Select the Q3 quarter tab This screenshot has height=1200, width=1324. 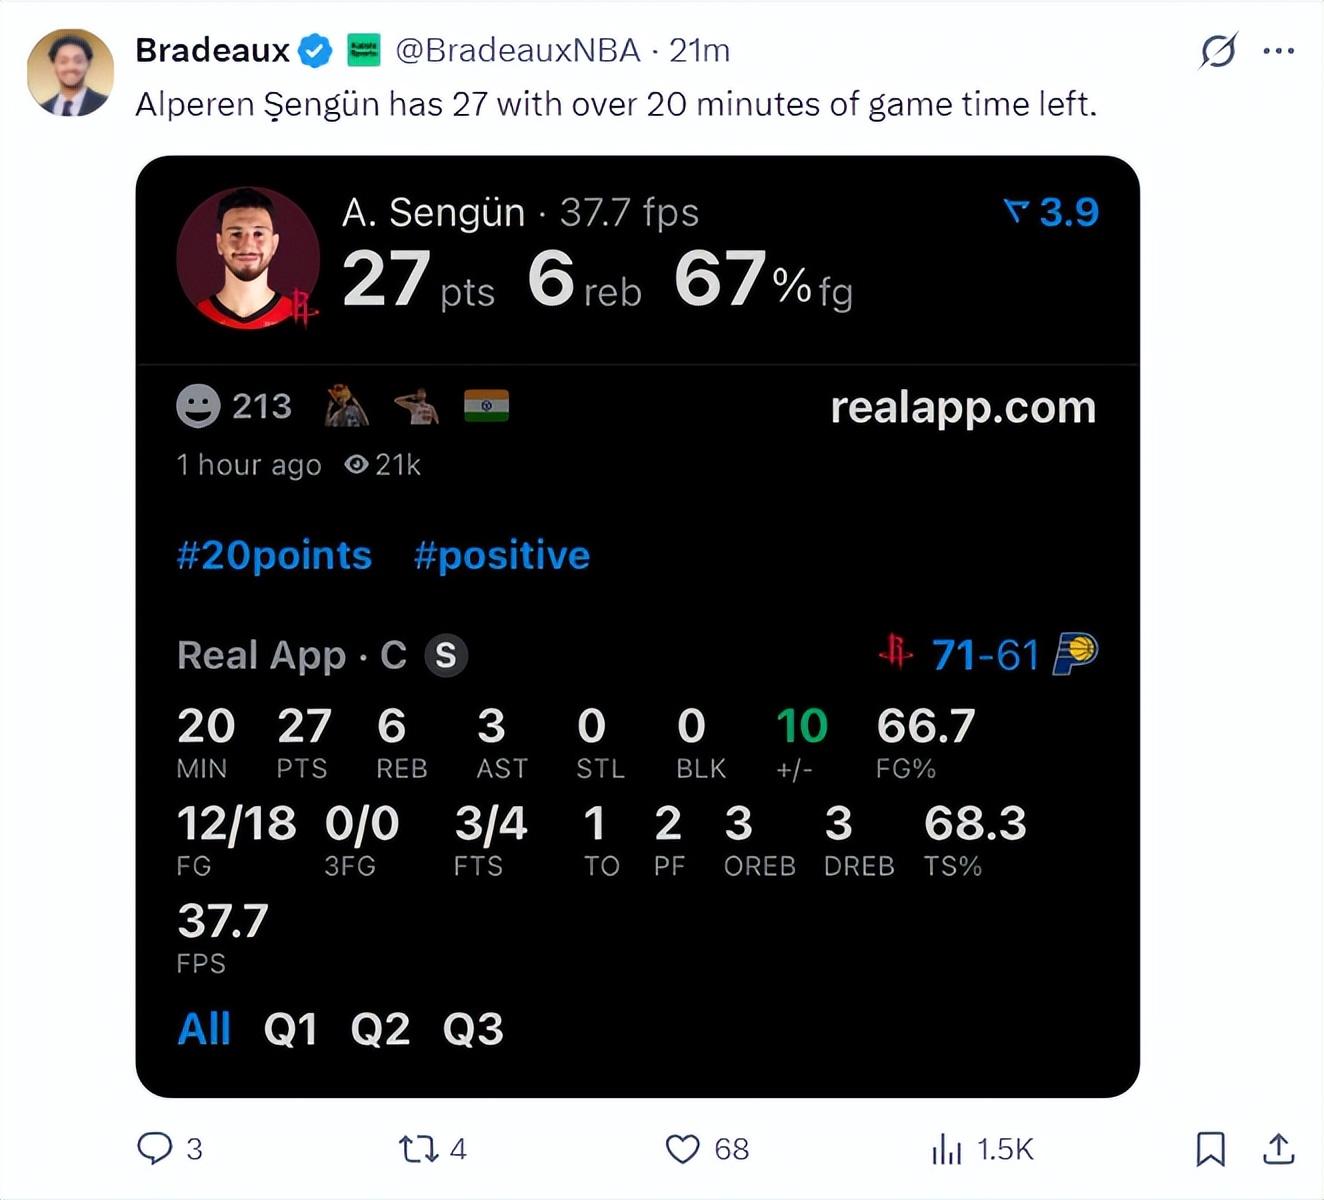(x=473, y=1029)
